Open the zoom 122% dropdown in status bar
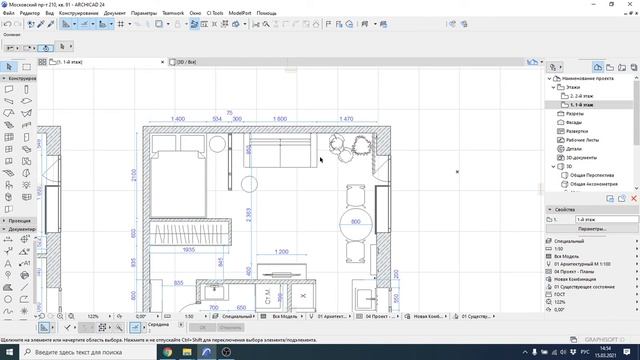This screenshot has width=640, height=360. tap(109, 316)
